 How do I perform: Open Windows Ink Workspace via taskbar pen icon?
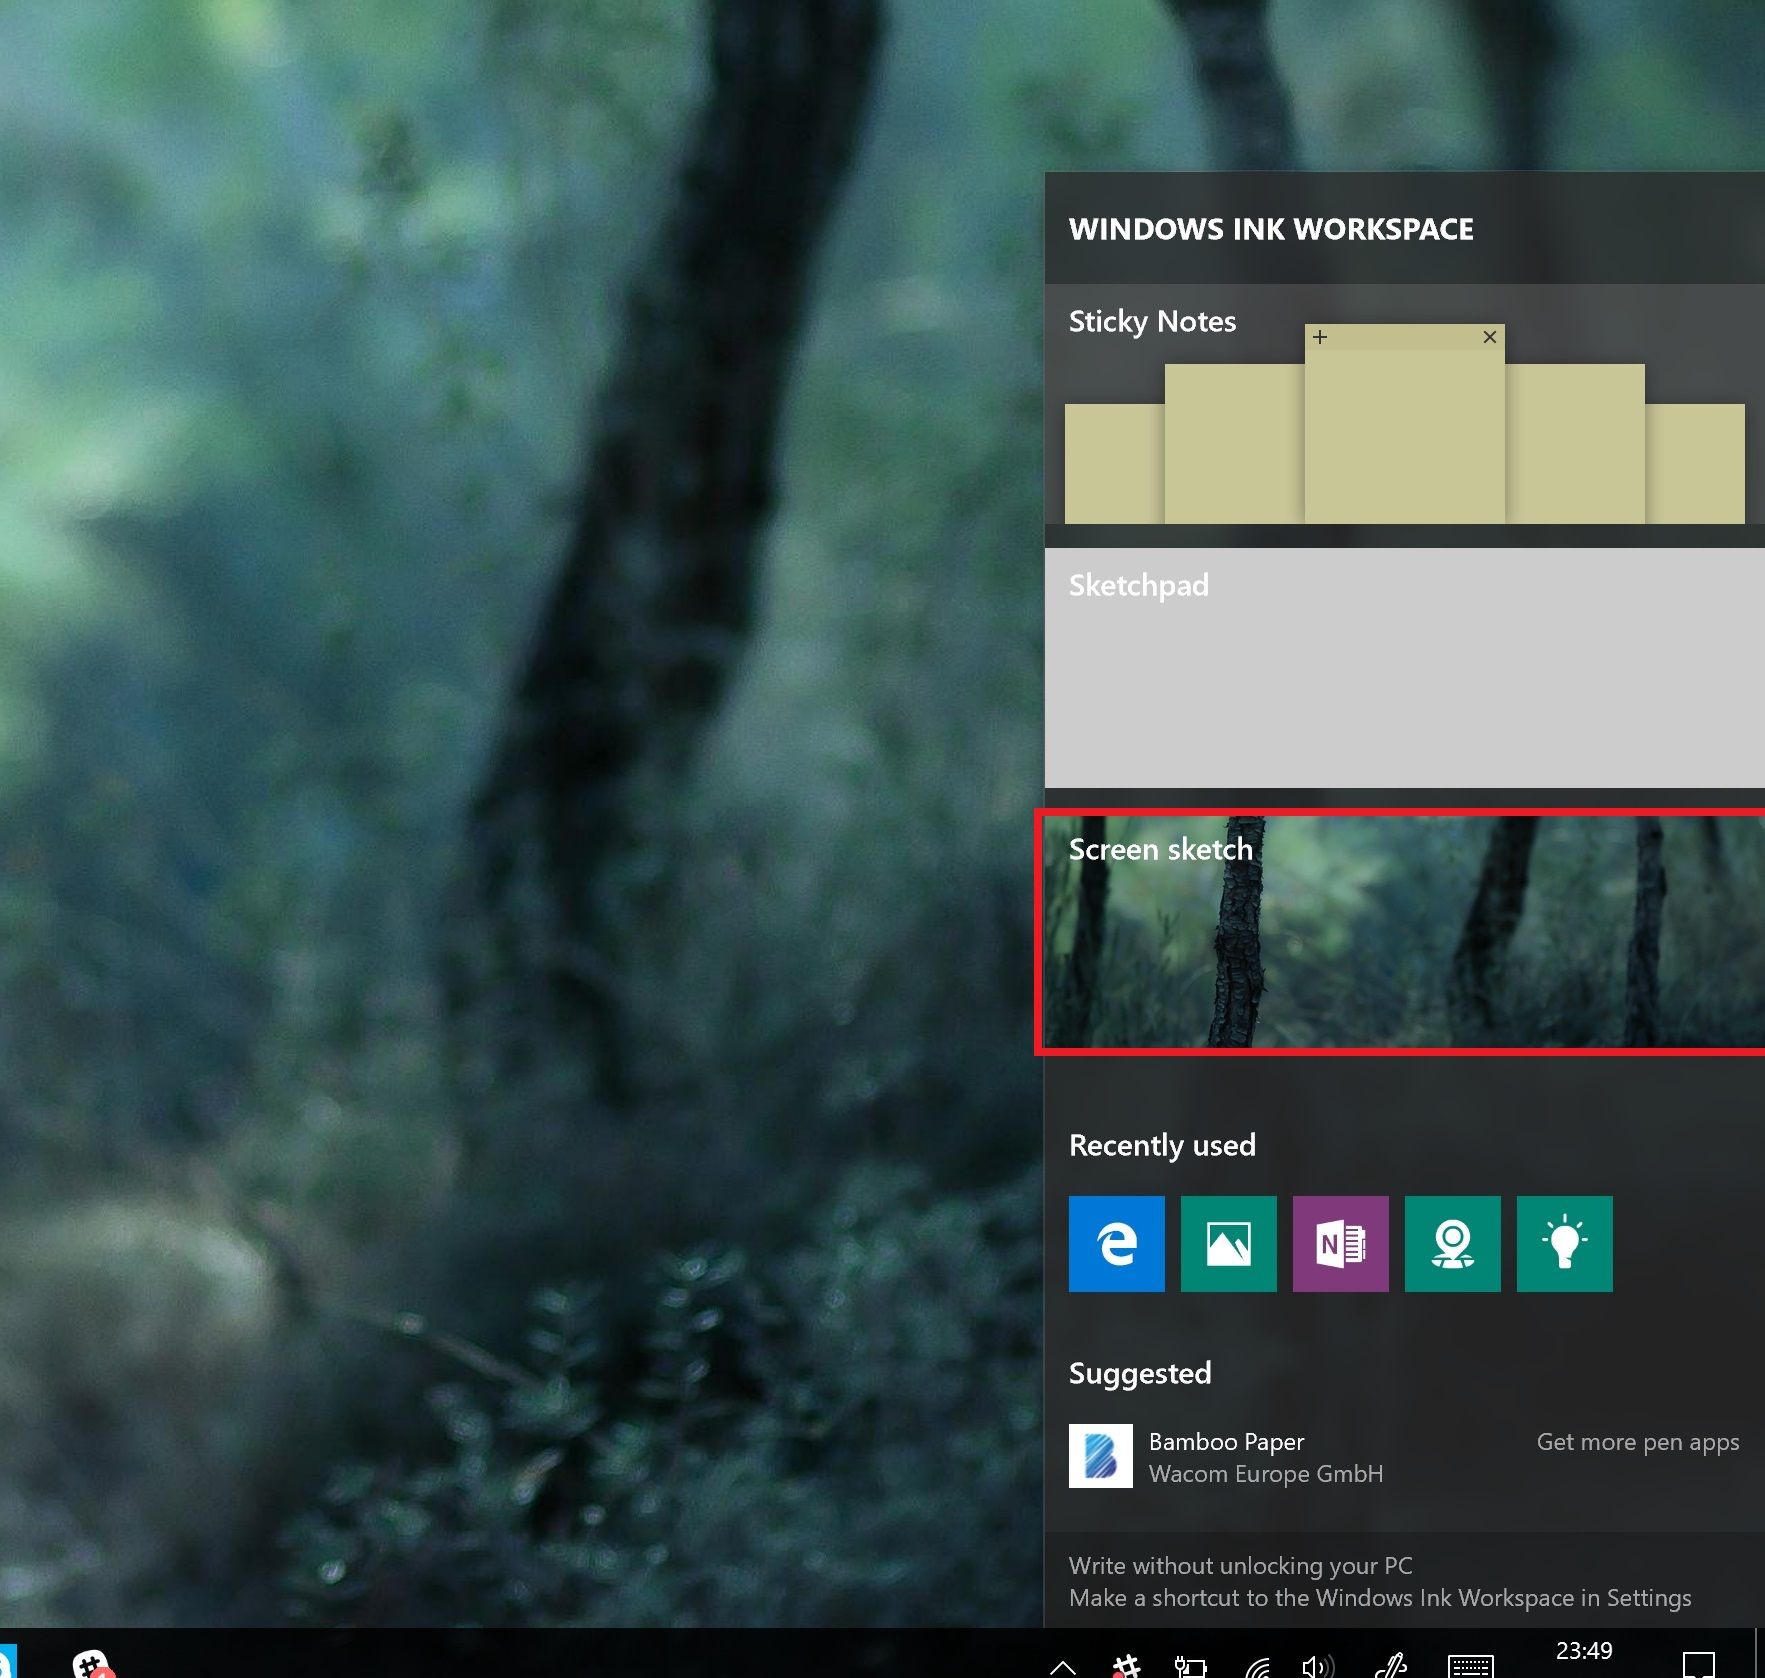coord(1392,1663)
